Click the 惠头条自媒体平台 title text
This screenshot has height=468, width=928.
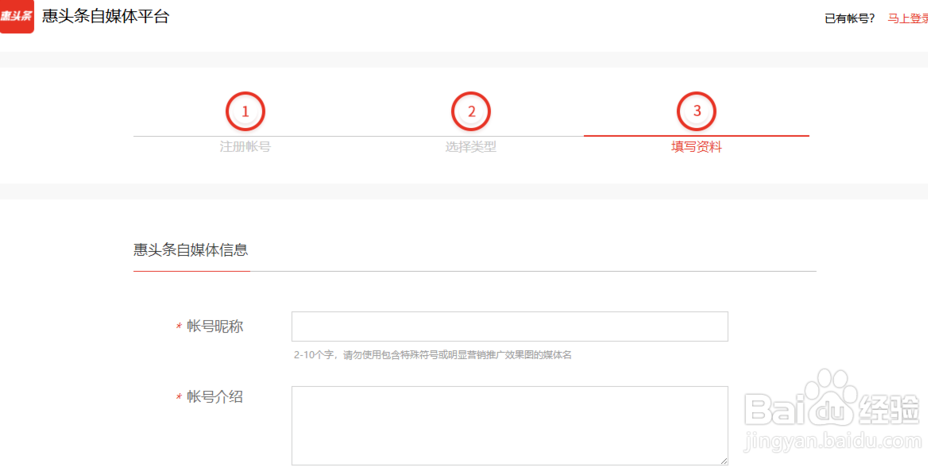[x=105, y=17]
